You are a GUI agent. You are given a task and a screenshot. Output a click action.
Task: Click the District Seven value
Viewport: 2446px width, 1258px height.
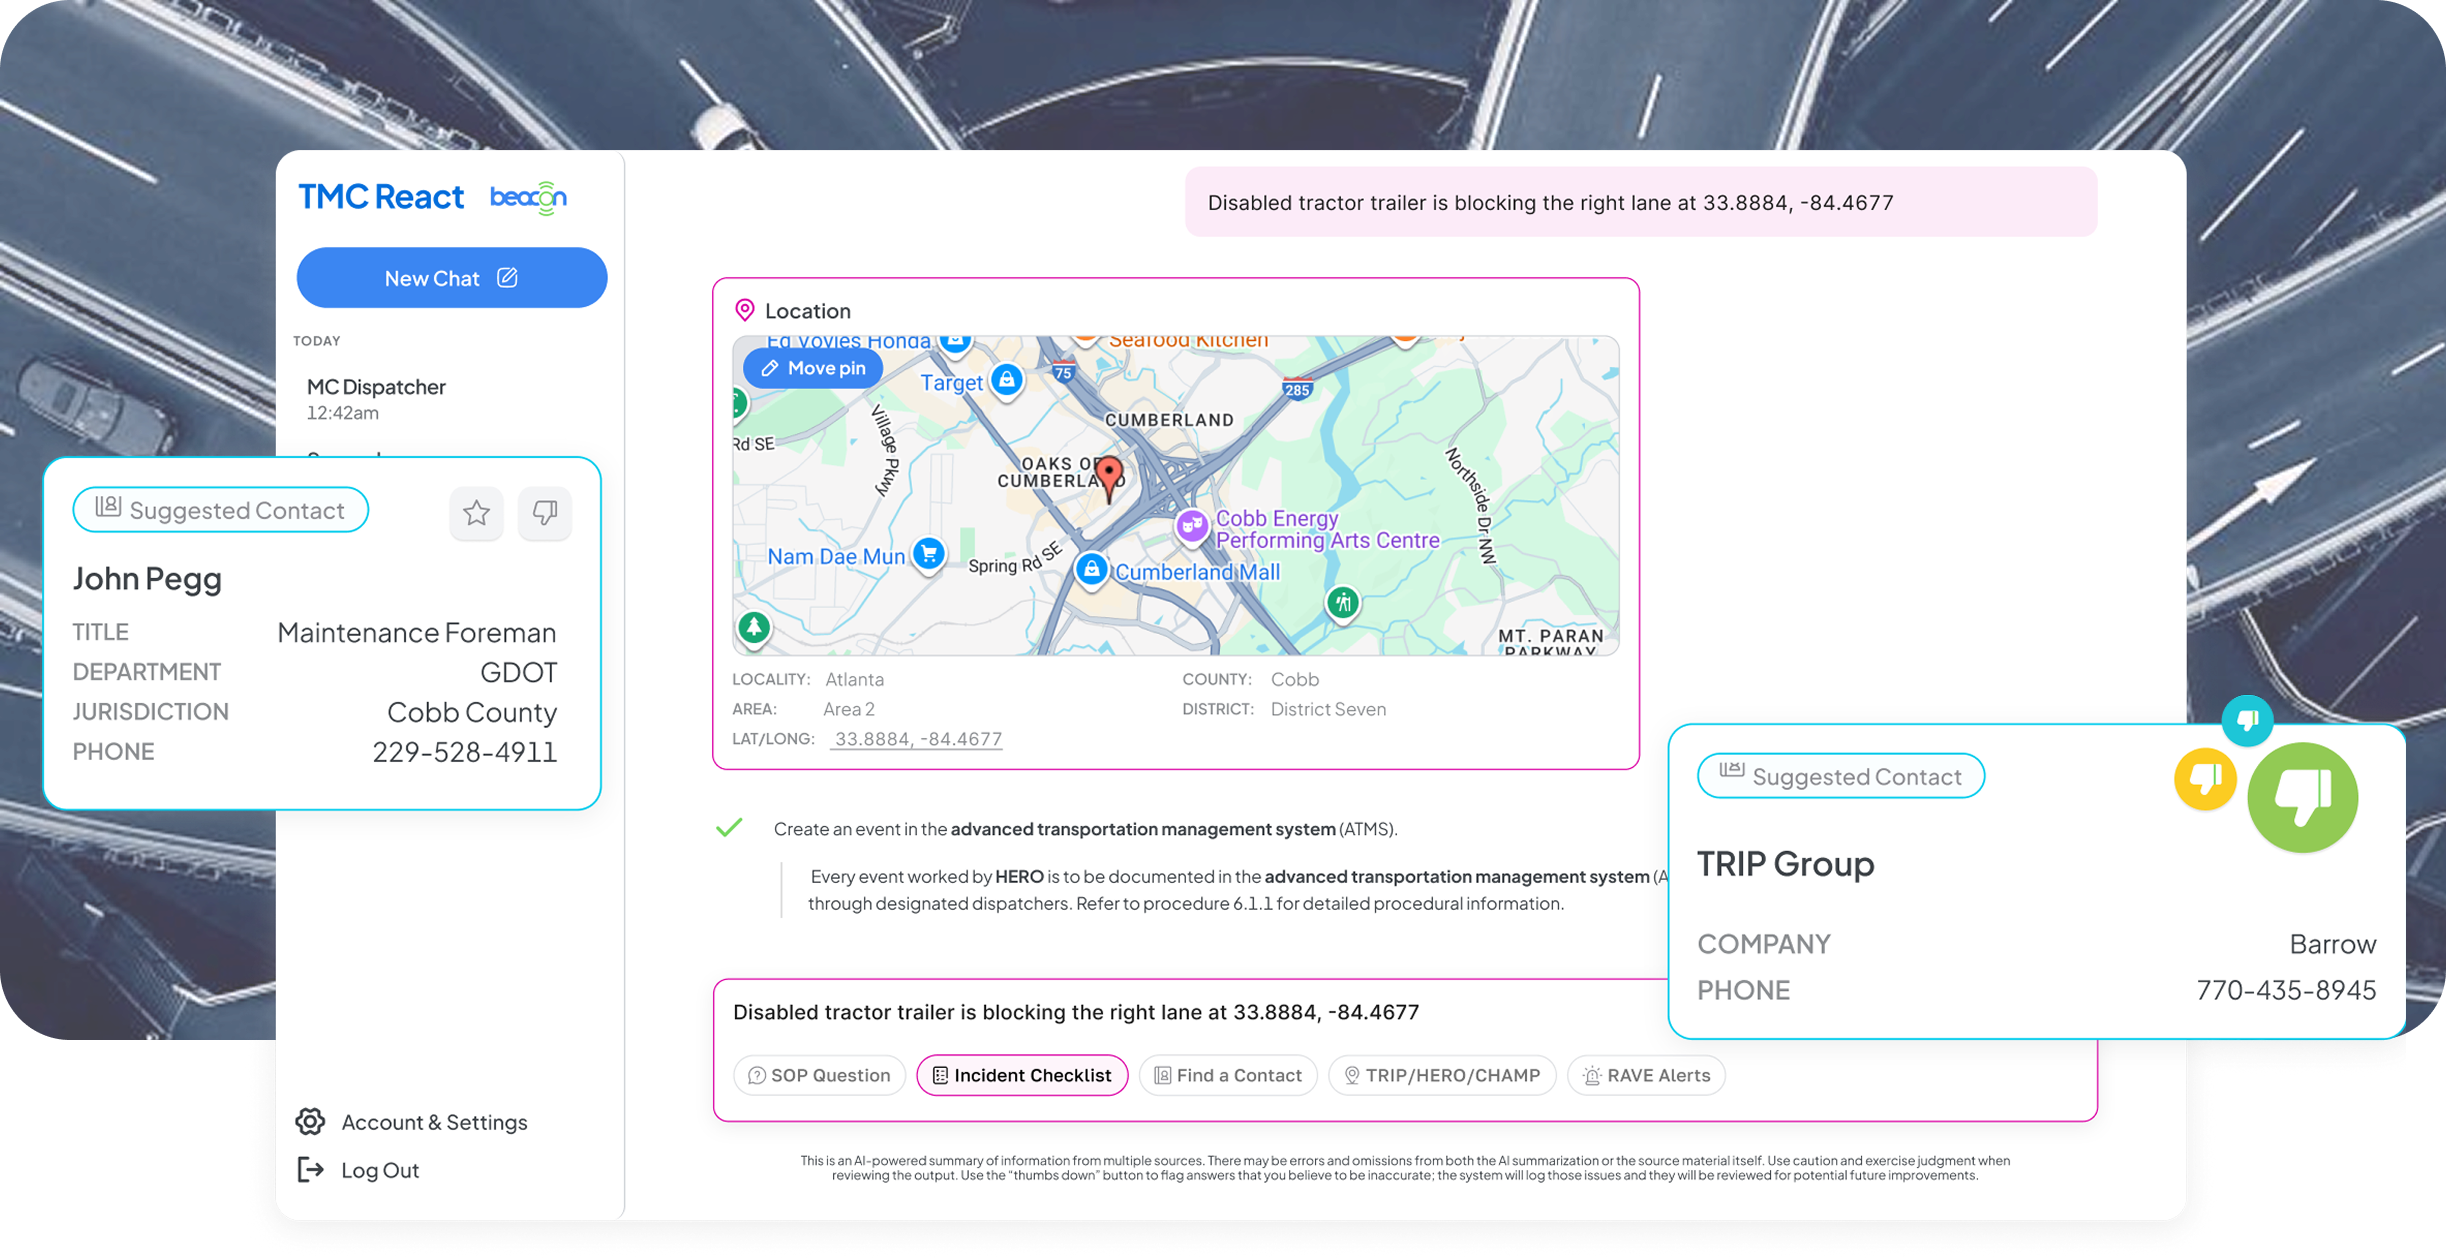click(x=1328, y=709)
